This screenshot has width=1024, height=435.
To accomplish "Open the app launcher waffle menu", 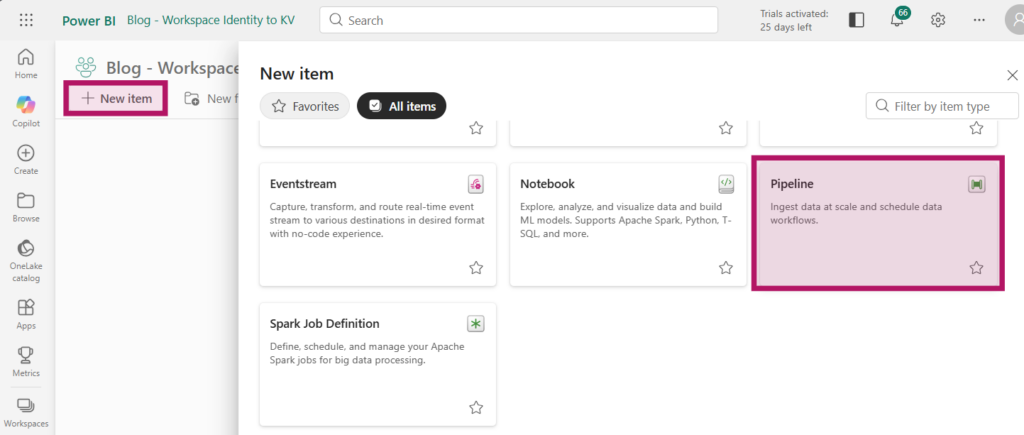I will tap(27, 20).
